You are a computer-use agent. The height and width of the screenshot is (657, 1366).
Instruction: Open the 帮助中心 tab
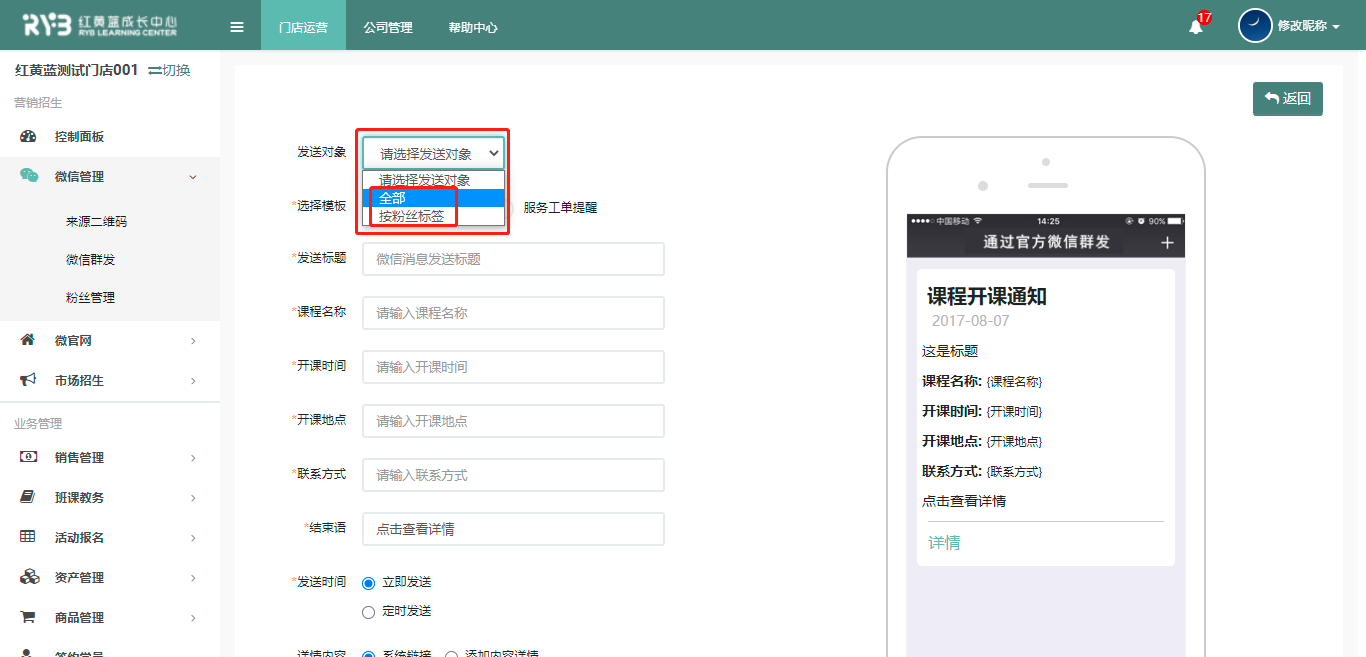(473, 27)
